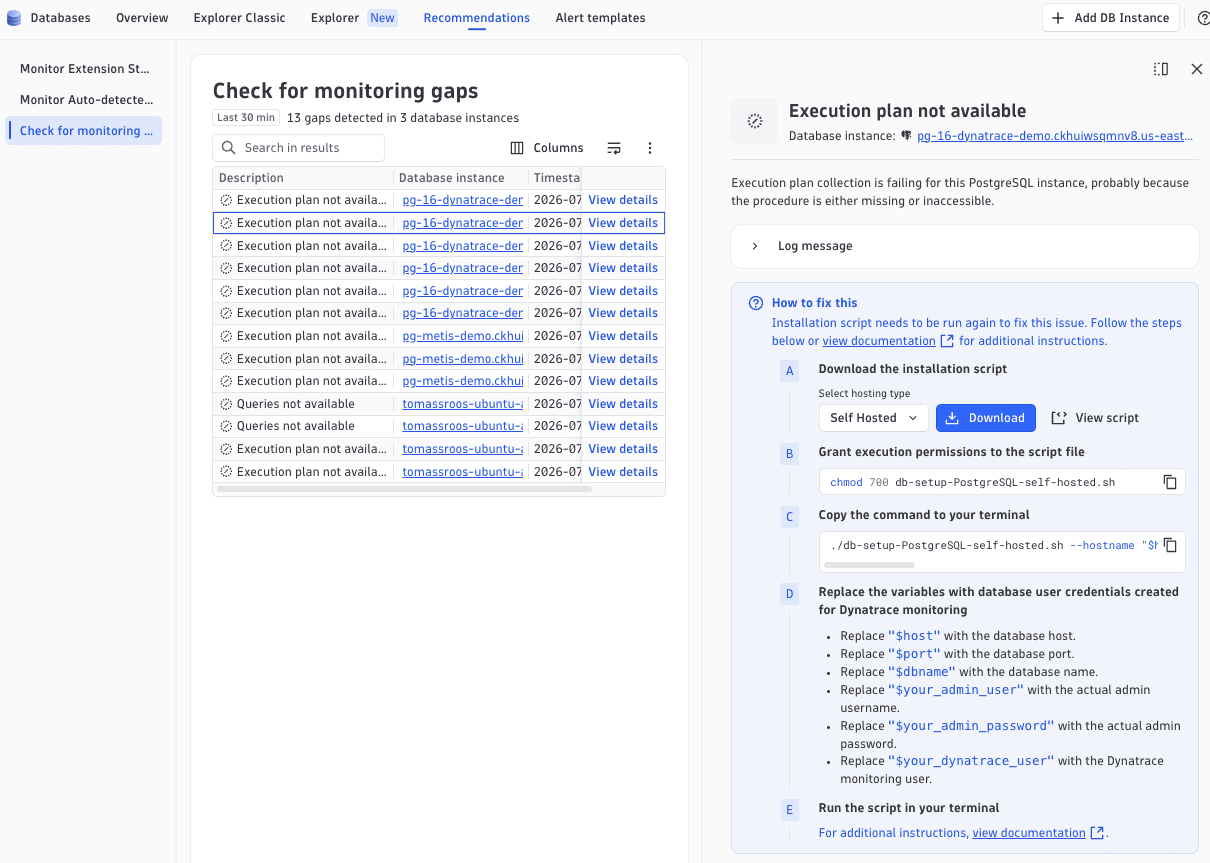Click the Description column header
This screenshot has height=863, width=1210.
303,178
